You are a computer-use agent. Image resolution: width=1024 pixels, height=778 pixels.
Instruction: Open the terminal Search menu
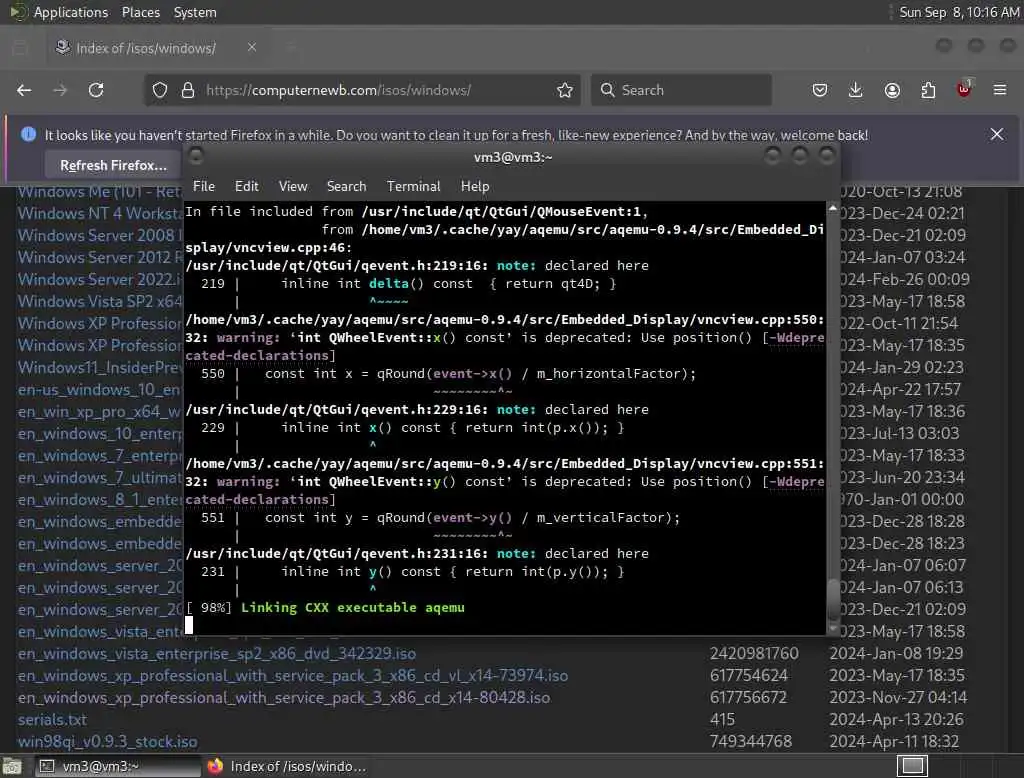tap(346, 186)
